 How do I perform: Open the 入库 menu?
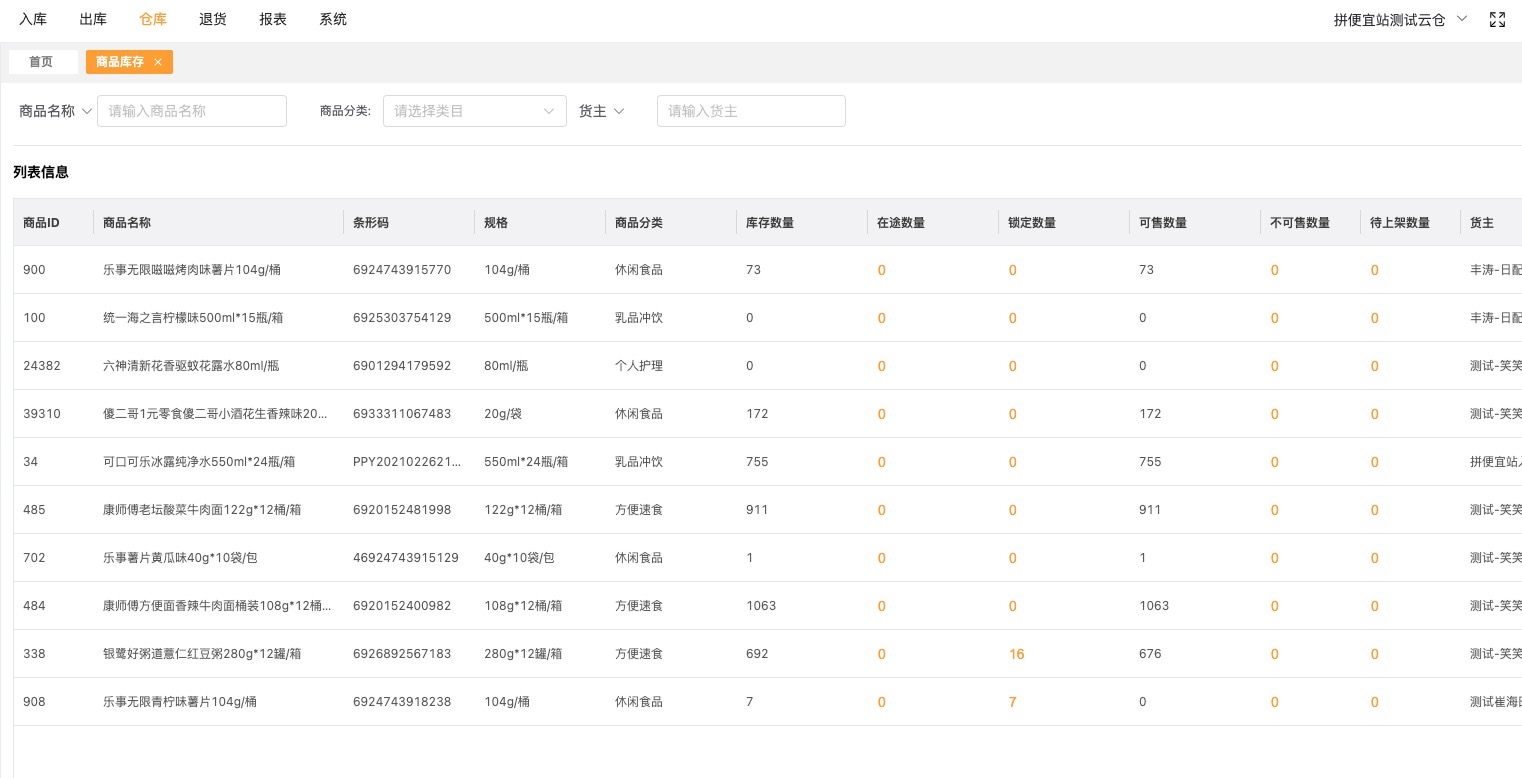(33, 19)
